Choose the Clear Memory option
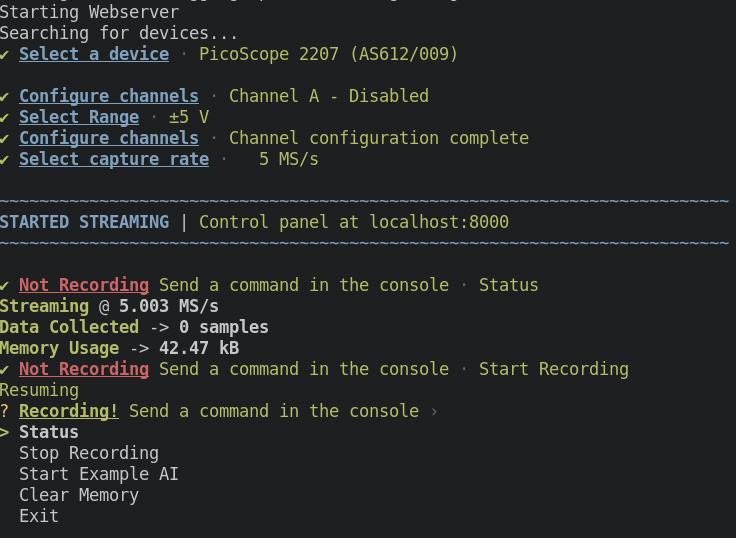736x538 pixels. point(78,495)
